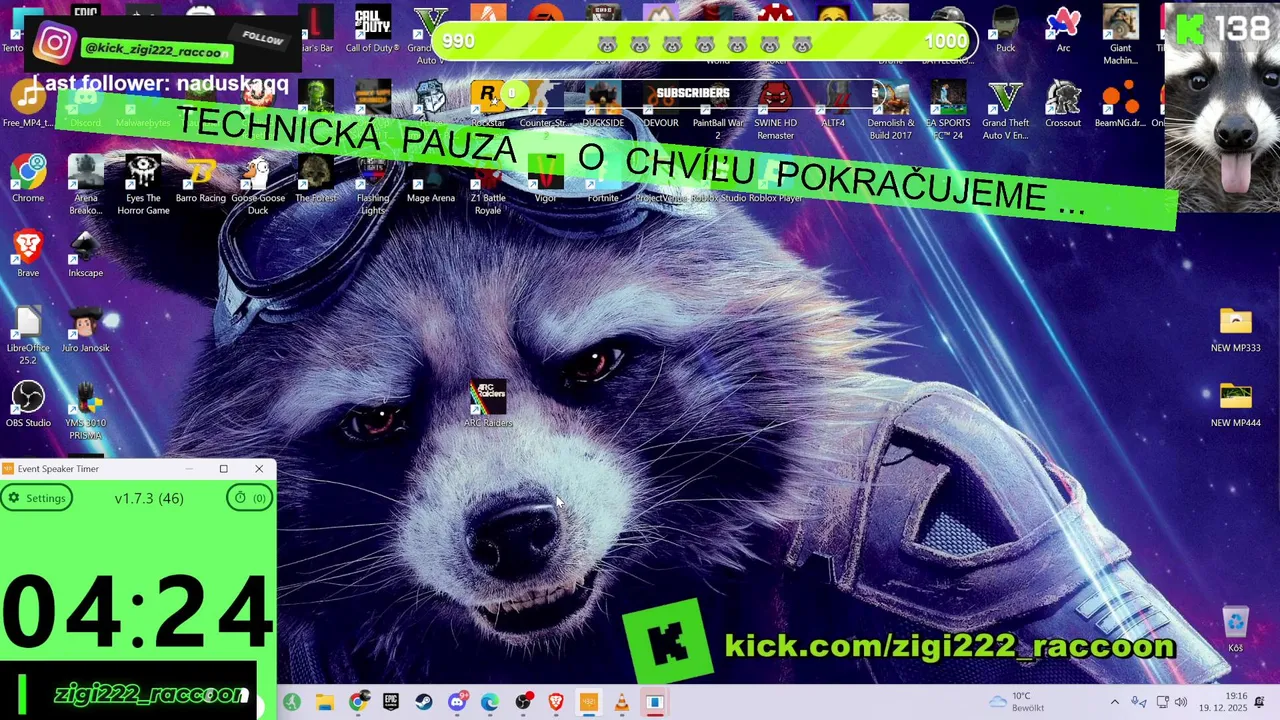1280x720 pixels.
Task: Open the BeamNG.drive desktop shortcut
Action: pyautogui.click(x=1121, y=103)
